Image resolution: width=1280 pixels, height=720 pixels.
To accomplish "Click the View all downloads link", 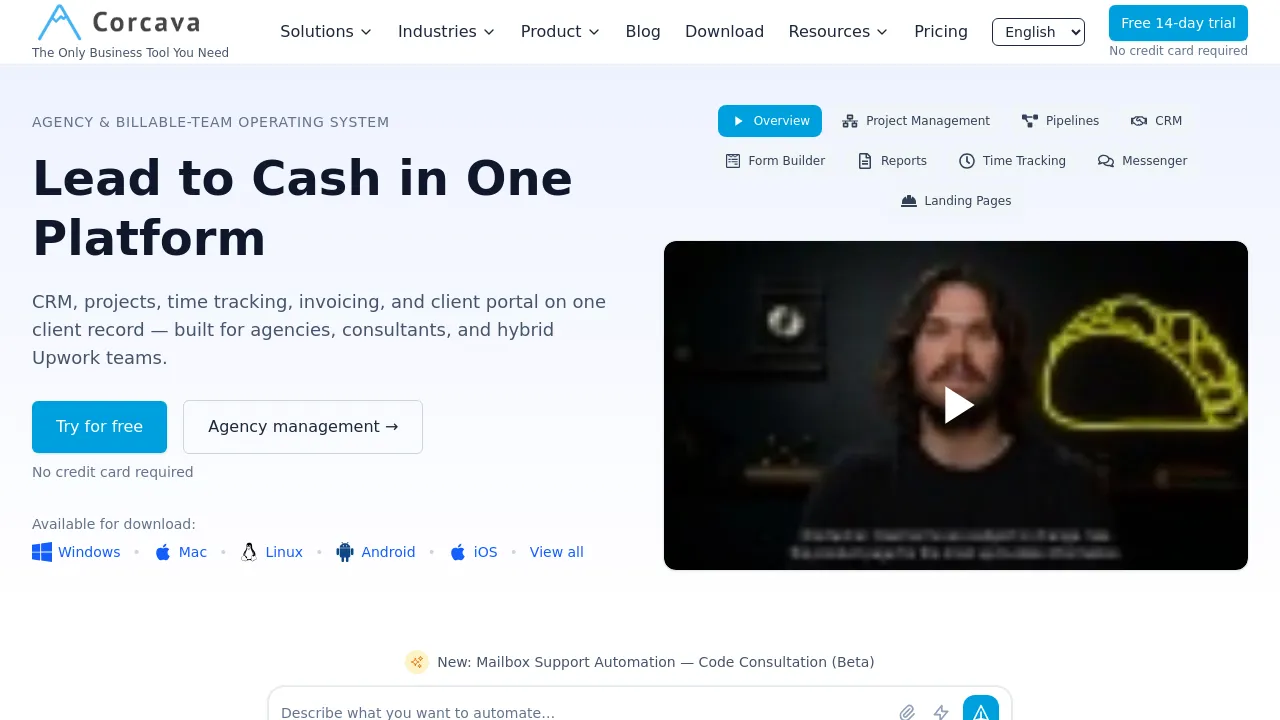I will coord(557,552).
